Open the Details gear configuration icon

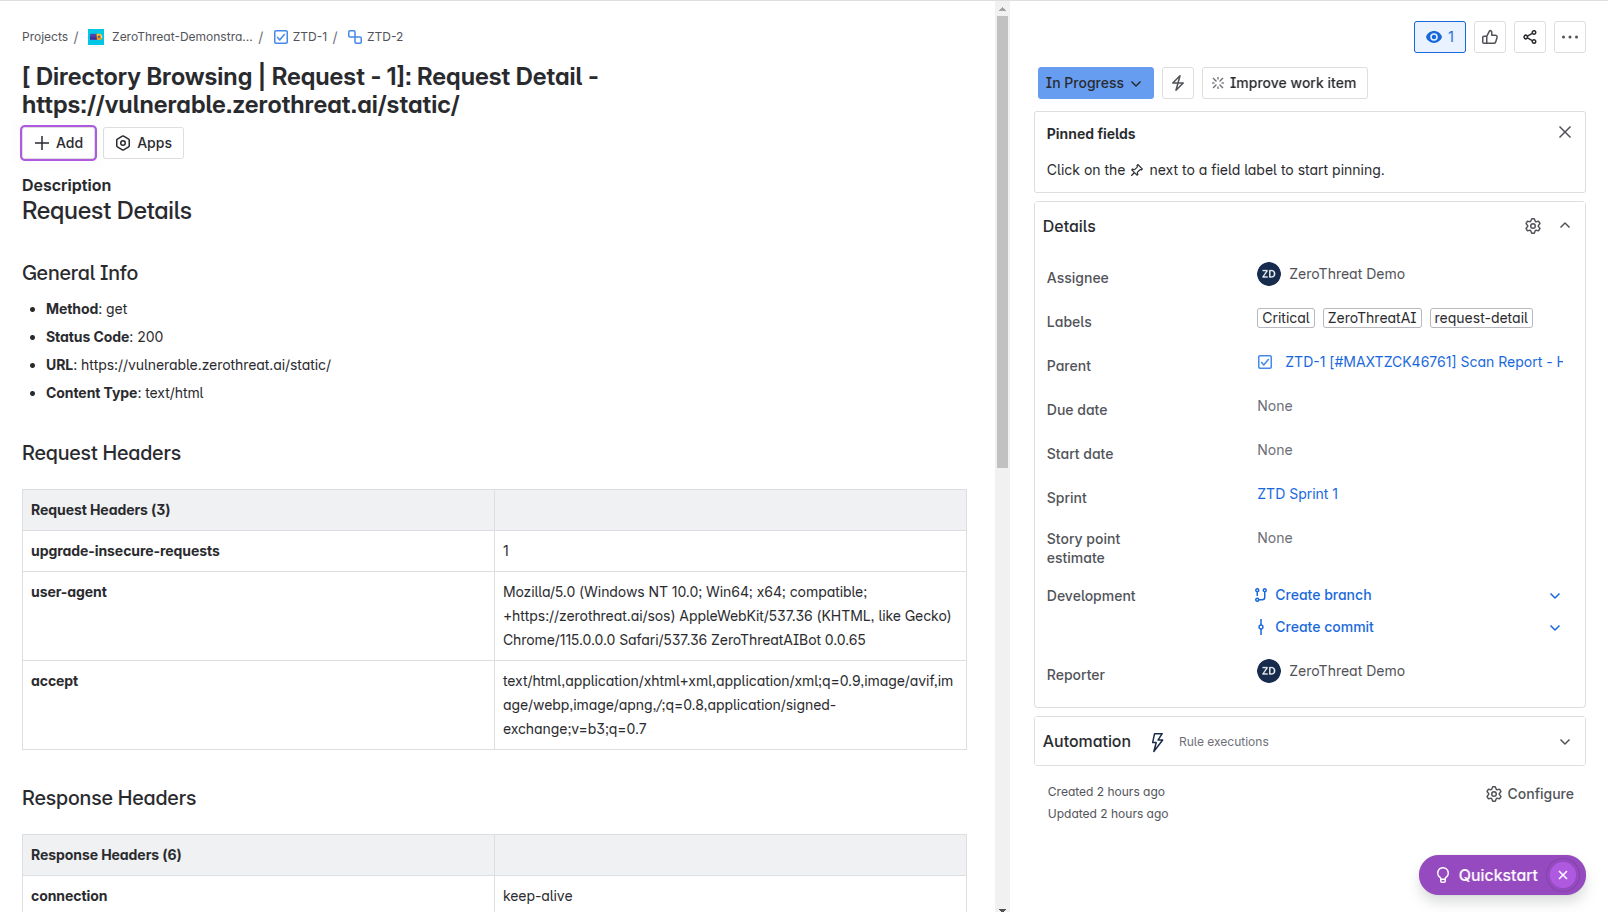(1533, 226)
